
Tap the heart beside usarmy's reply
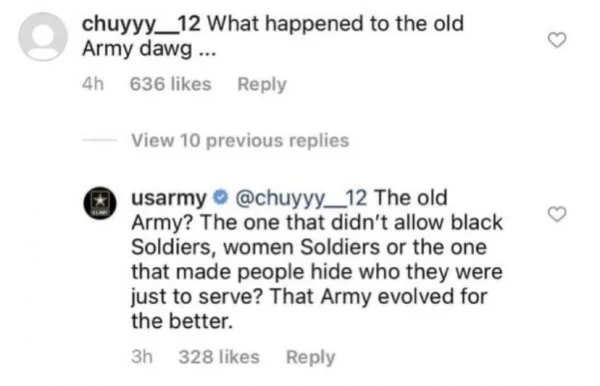[557, 214]
